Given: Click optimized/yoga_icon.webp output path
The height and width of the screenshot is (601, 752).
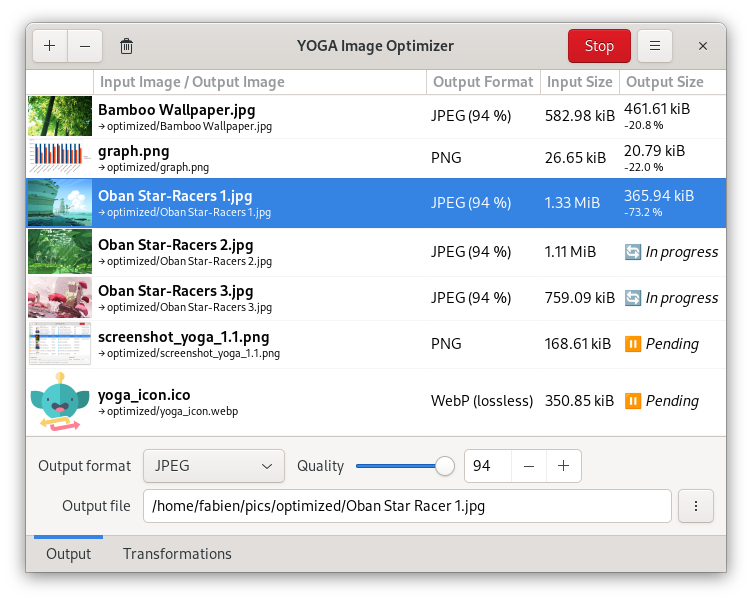Looking at the screenshot, I should (172, 412).
